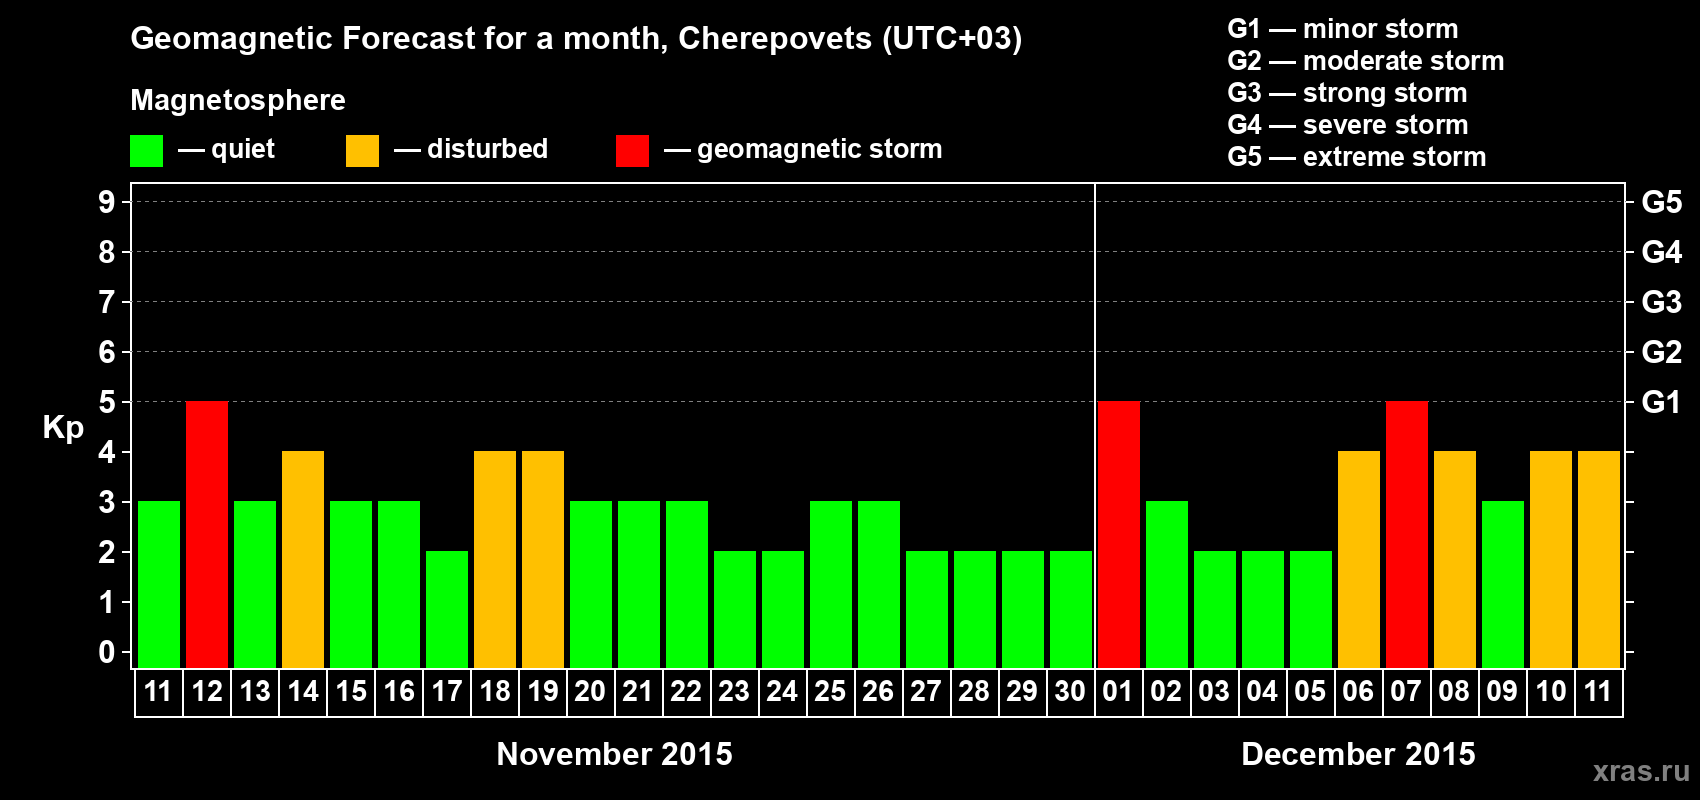Screen dimensions: 1700x800
Task: Click the 'G3 — strong storm' legend text
Action: pyautogui.click(x=1347, y=93)
